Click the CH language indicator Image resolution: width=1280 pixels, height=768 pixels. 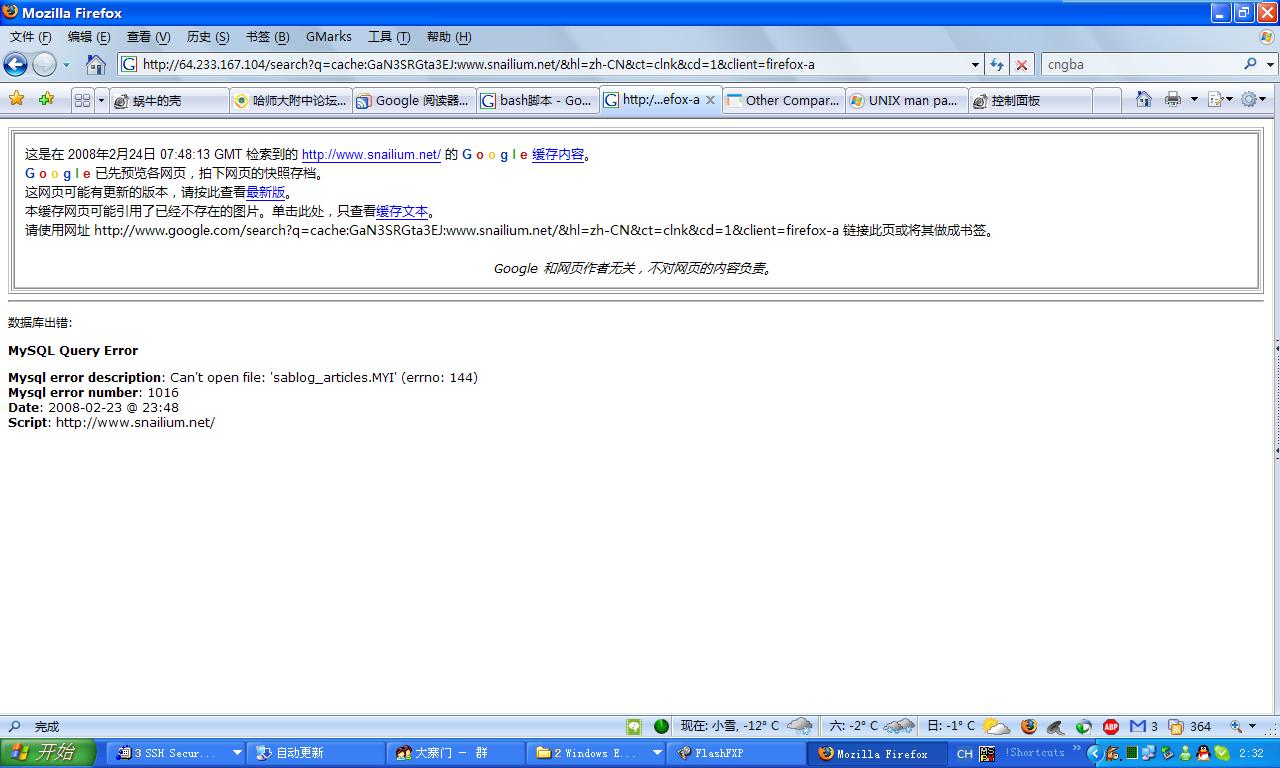[964, 754]
